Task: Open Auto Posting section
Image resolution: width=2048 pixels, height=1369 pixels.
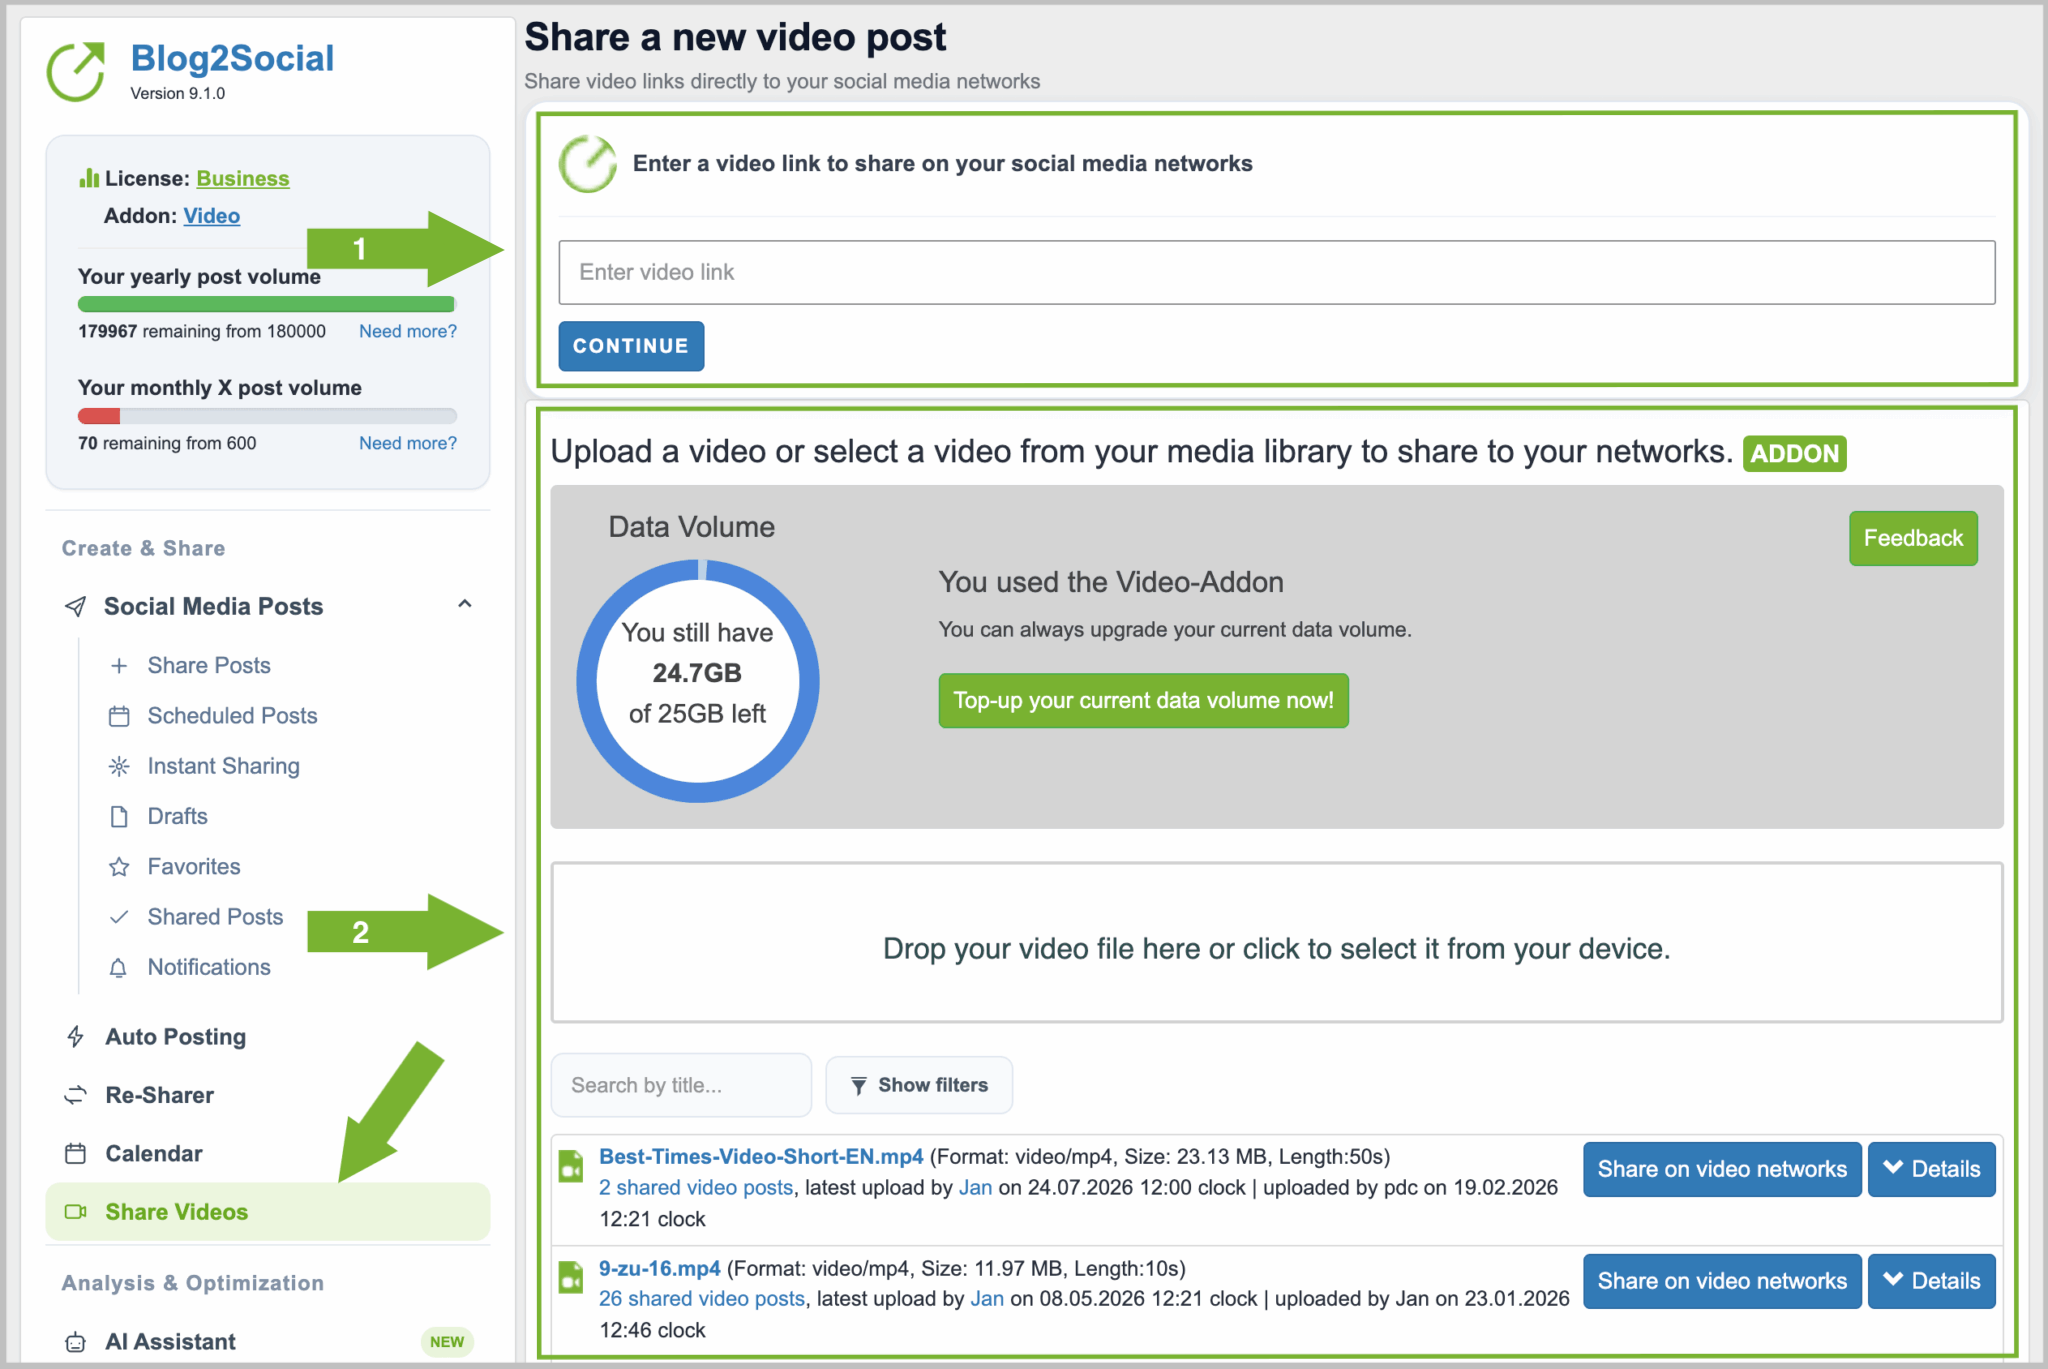Action: [x=176, y=1037]
